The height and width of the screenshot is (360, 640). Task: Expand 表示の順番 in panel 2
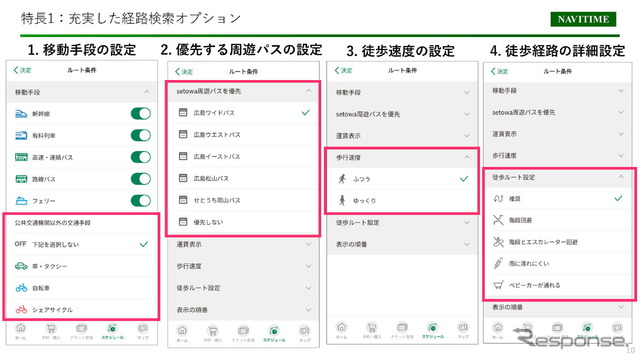[x=243, y=310]
